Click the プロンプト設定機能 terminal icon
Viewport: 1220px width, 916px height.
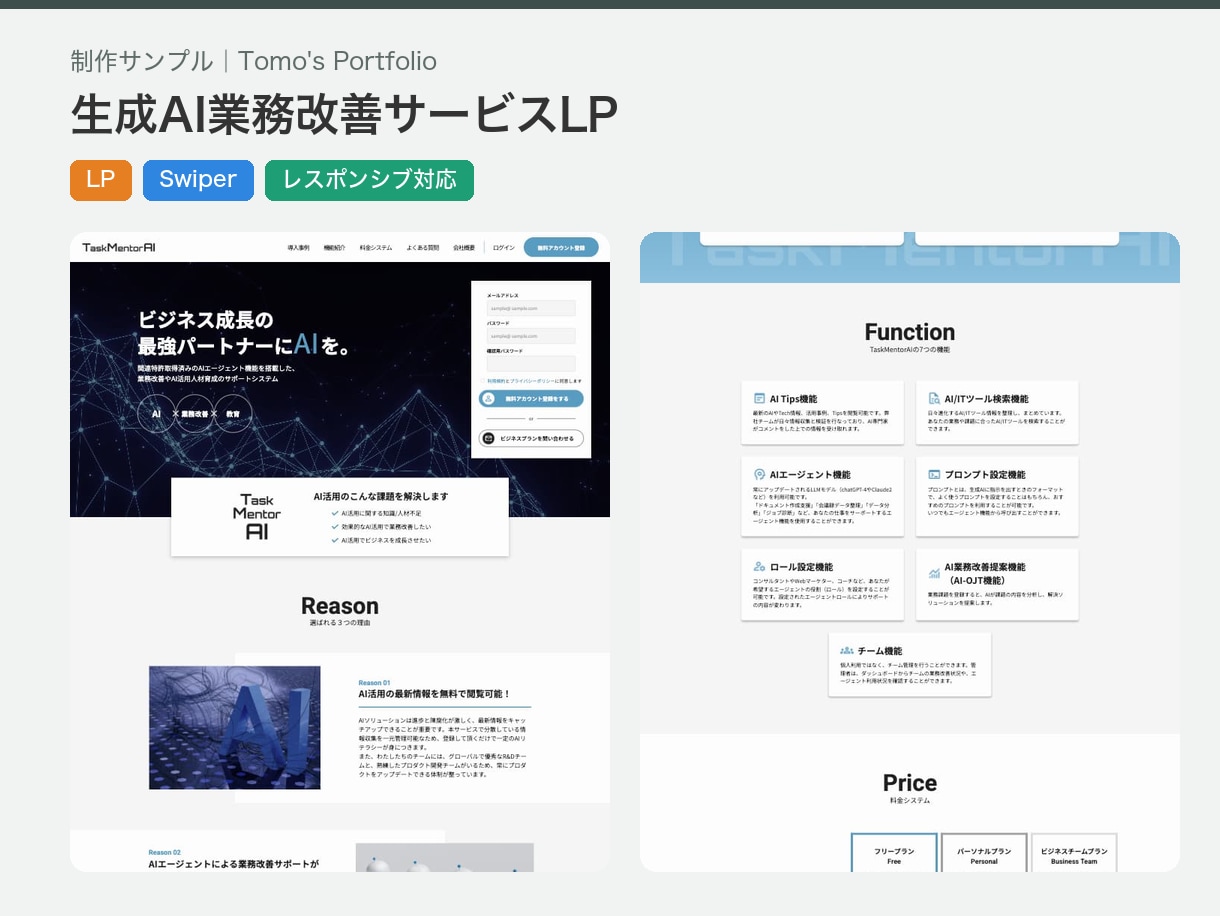934,474
